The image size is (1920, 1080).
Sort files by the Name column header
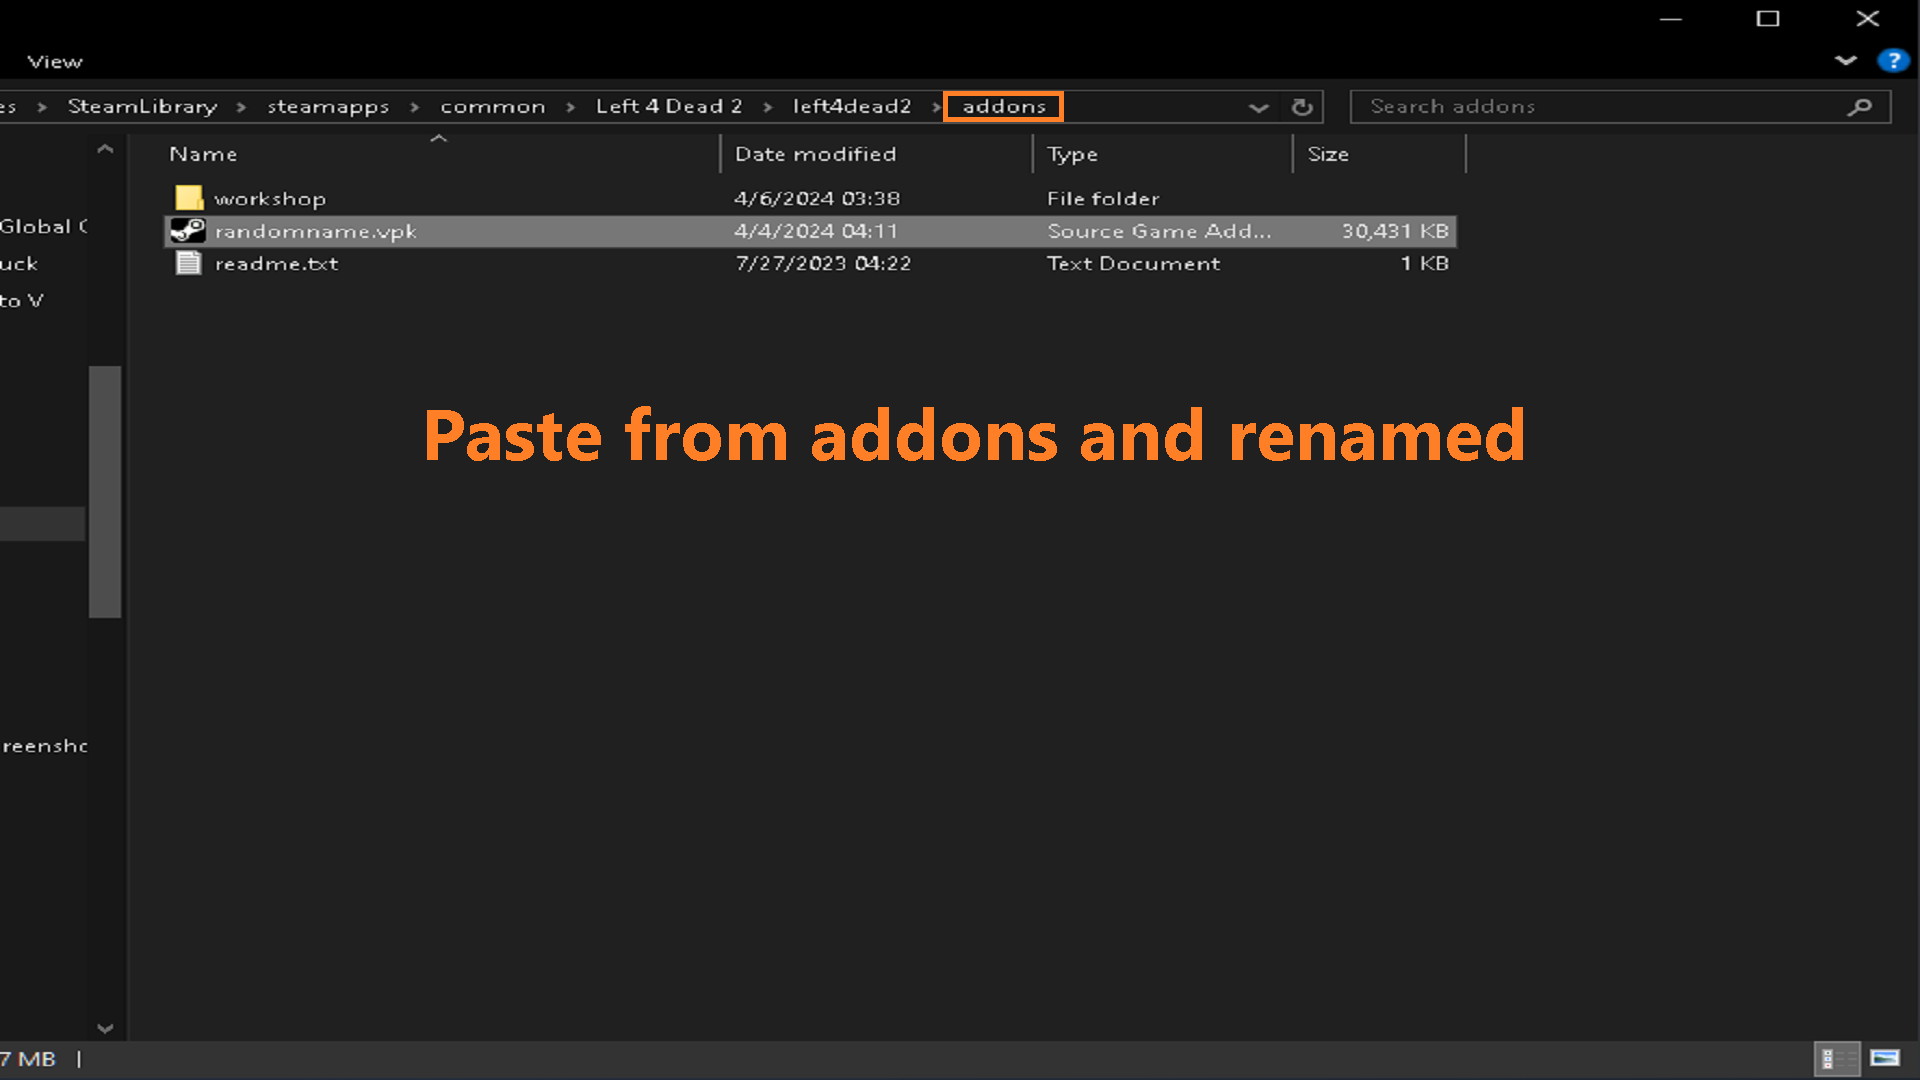(204, 154)
